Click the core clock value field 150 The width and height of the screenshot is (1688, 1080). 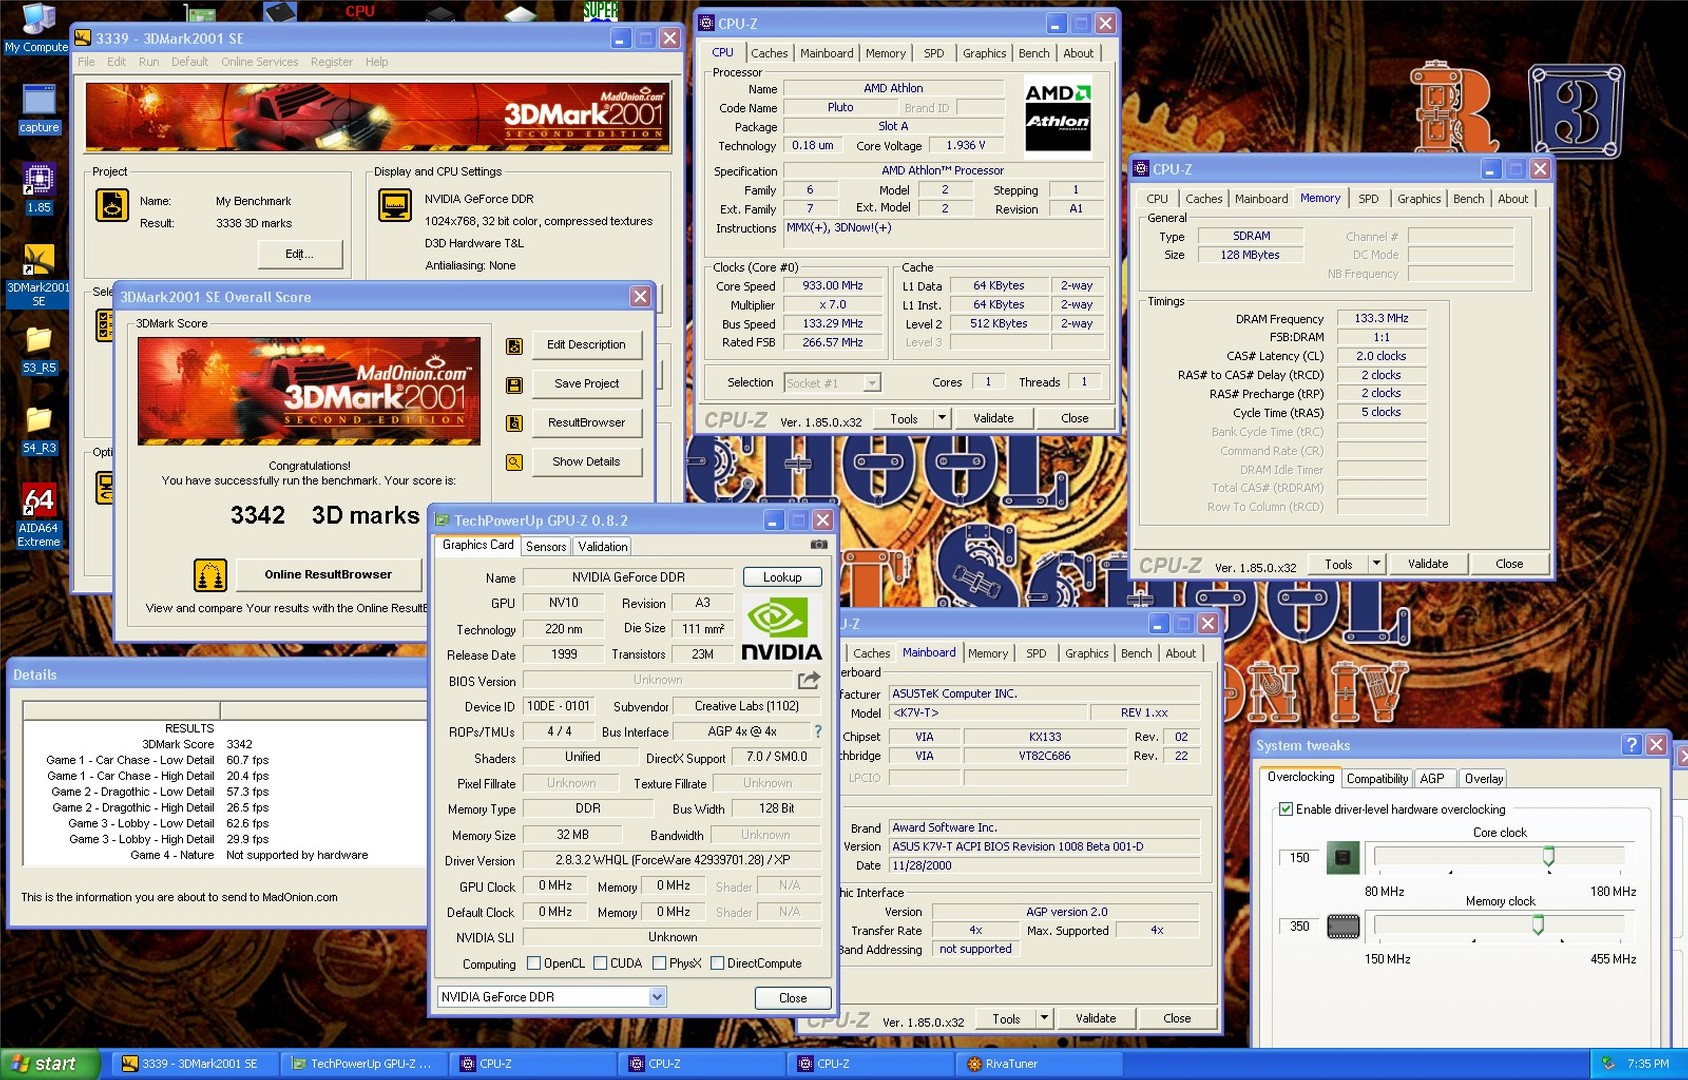pyautogui.click(x=1299, y=857)
